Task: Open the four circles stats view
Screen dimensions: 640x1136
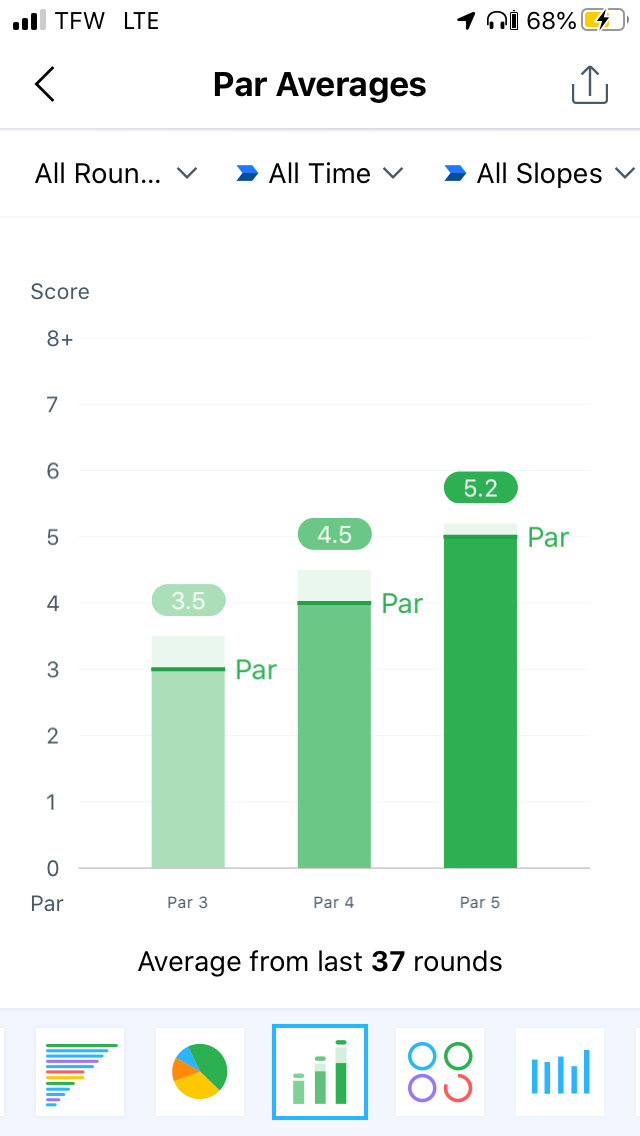Action: click(x=440, y=1071)
